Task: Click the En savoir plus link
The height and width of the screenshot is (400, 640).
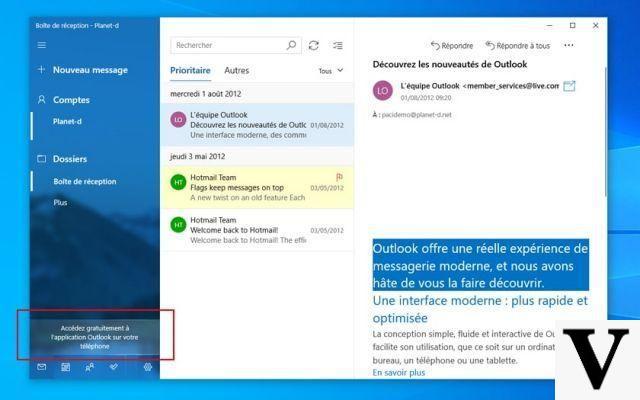Action: pos(399,372)
